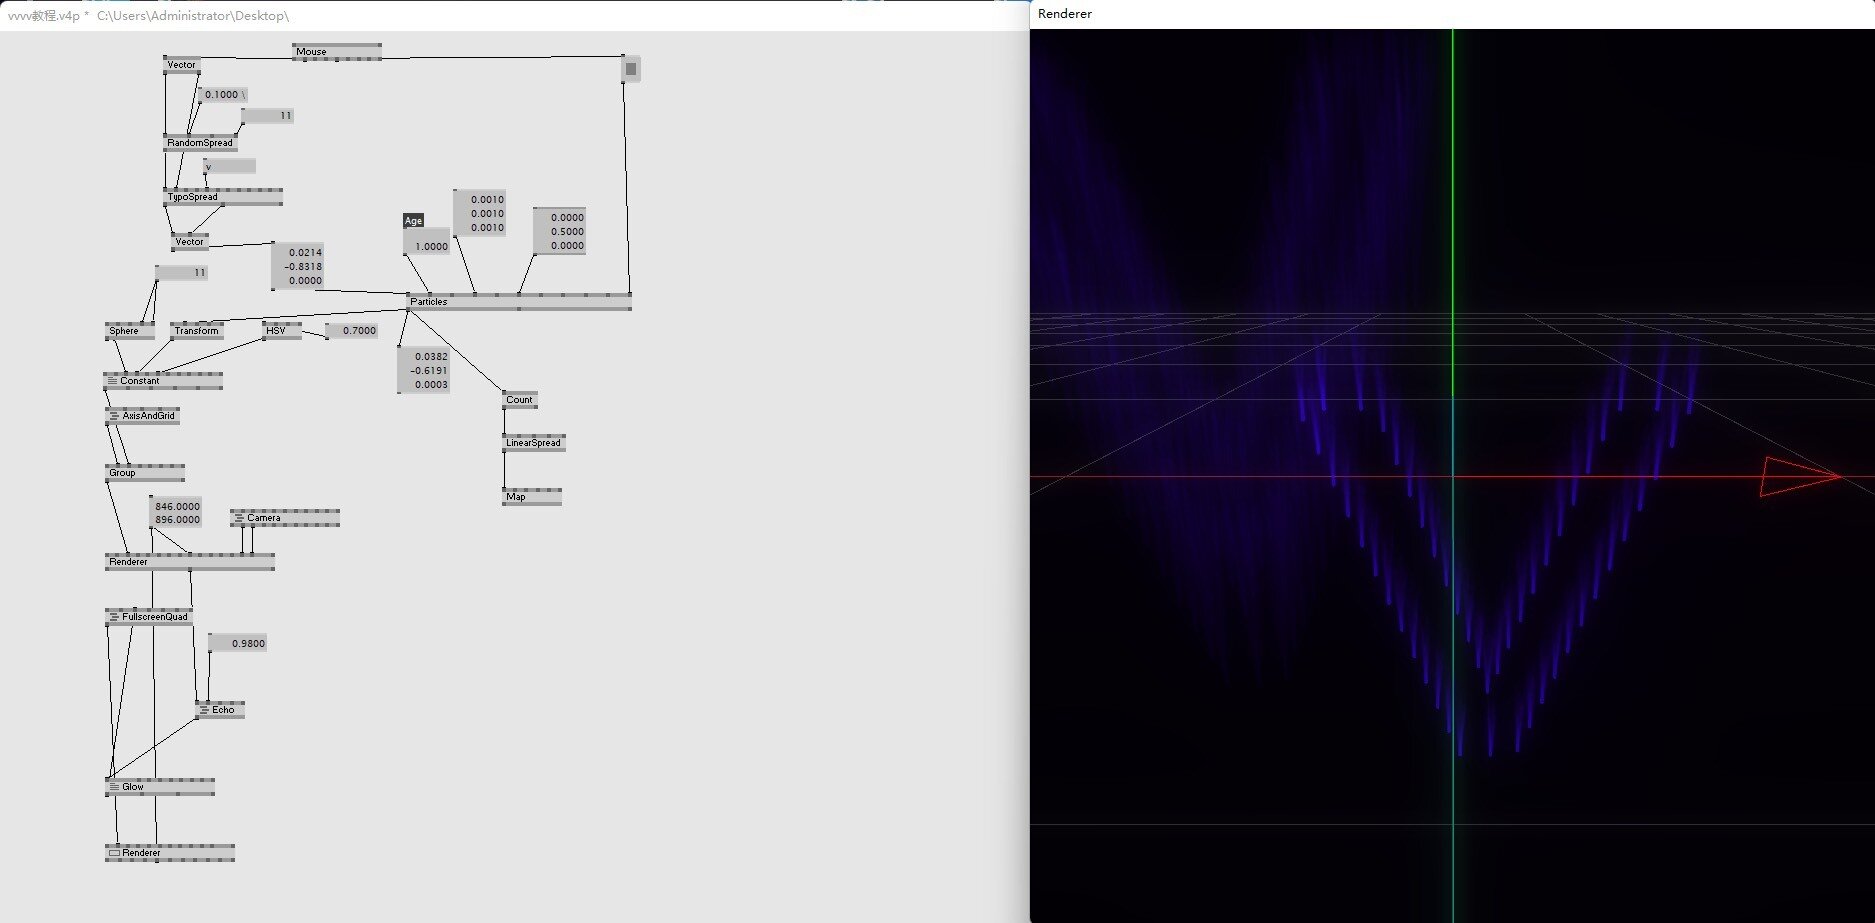Select the Mouse node
The image size is (1875, 923).
coord(337,52)
